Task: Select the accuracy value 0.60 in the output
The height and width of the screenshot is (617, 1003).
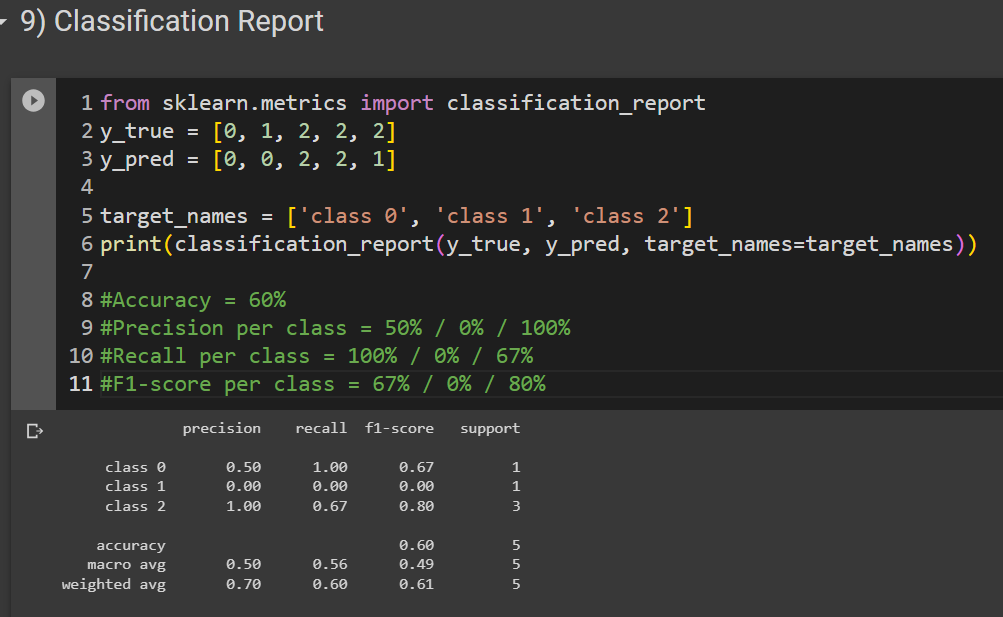Action: [416, 545]
